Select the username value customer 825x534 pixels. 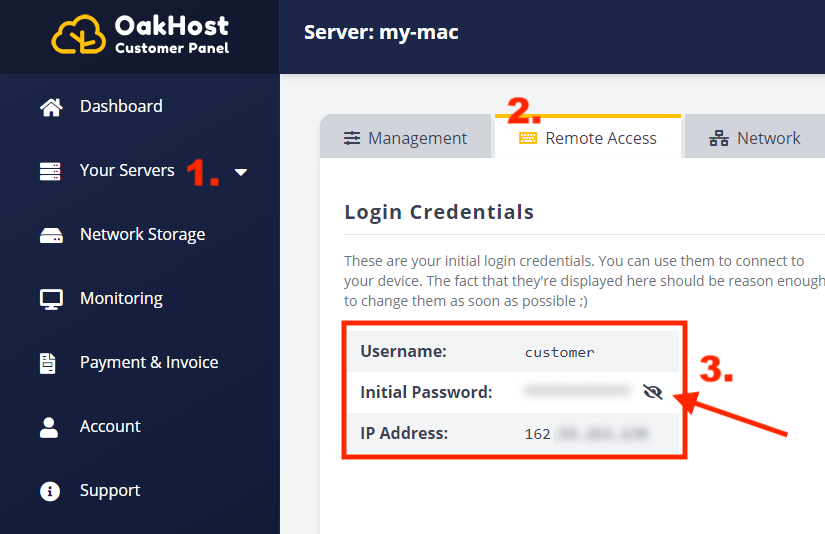(559, 352)
